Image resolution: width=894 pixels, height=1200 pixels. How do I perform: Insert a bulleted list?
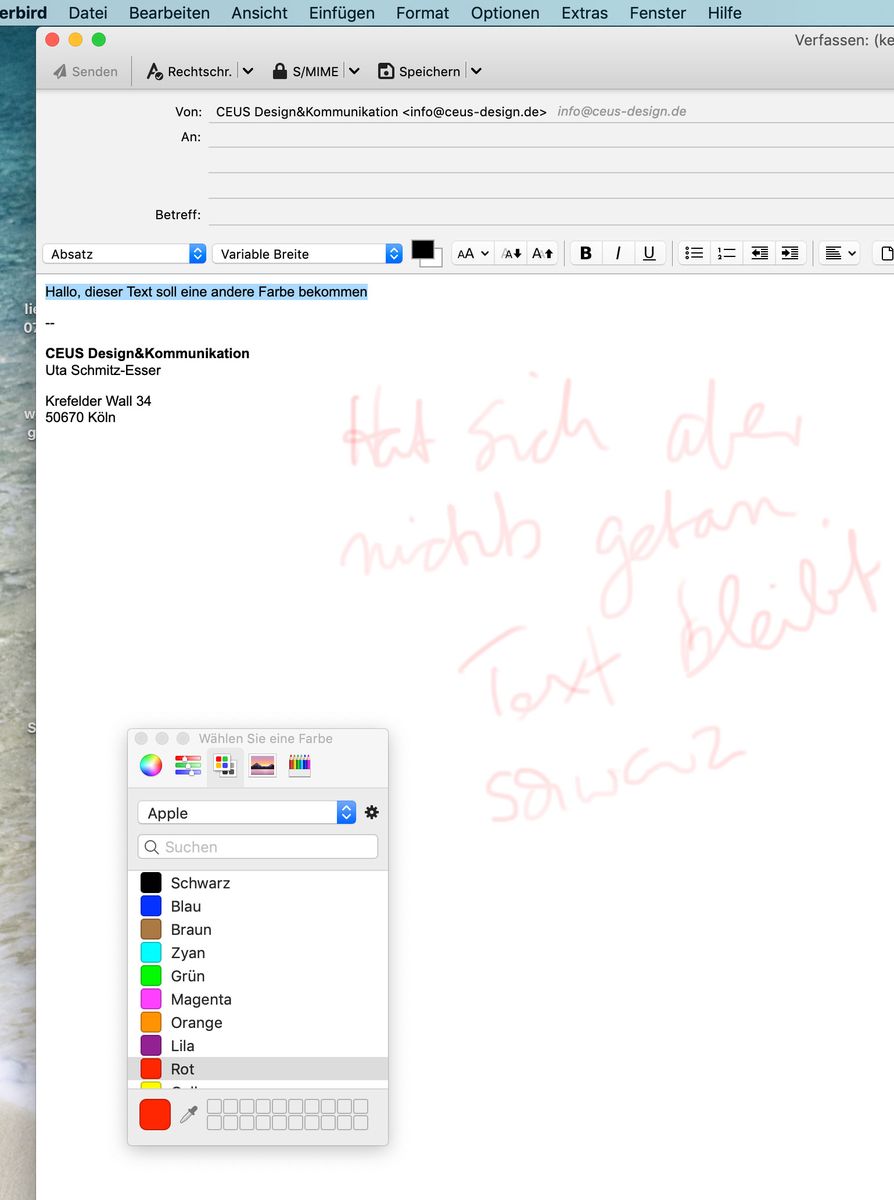click(x=694, y=254)
